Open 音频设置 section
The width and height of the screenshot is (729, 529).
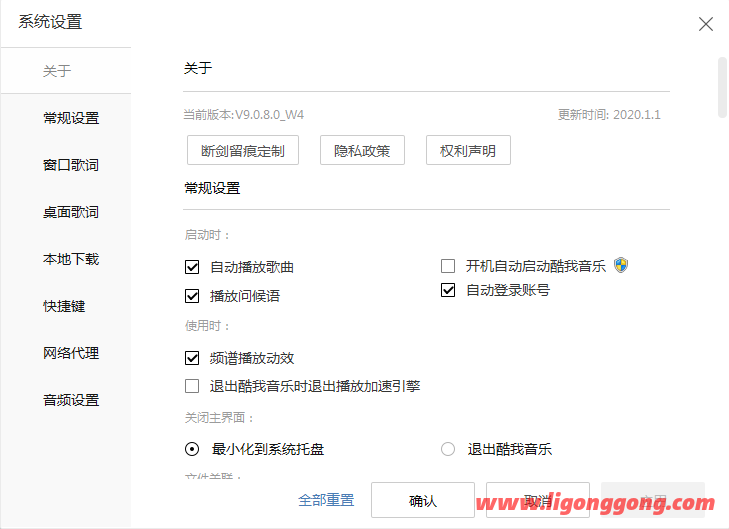(71, 400)
